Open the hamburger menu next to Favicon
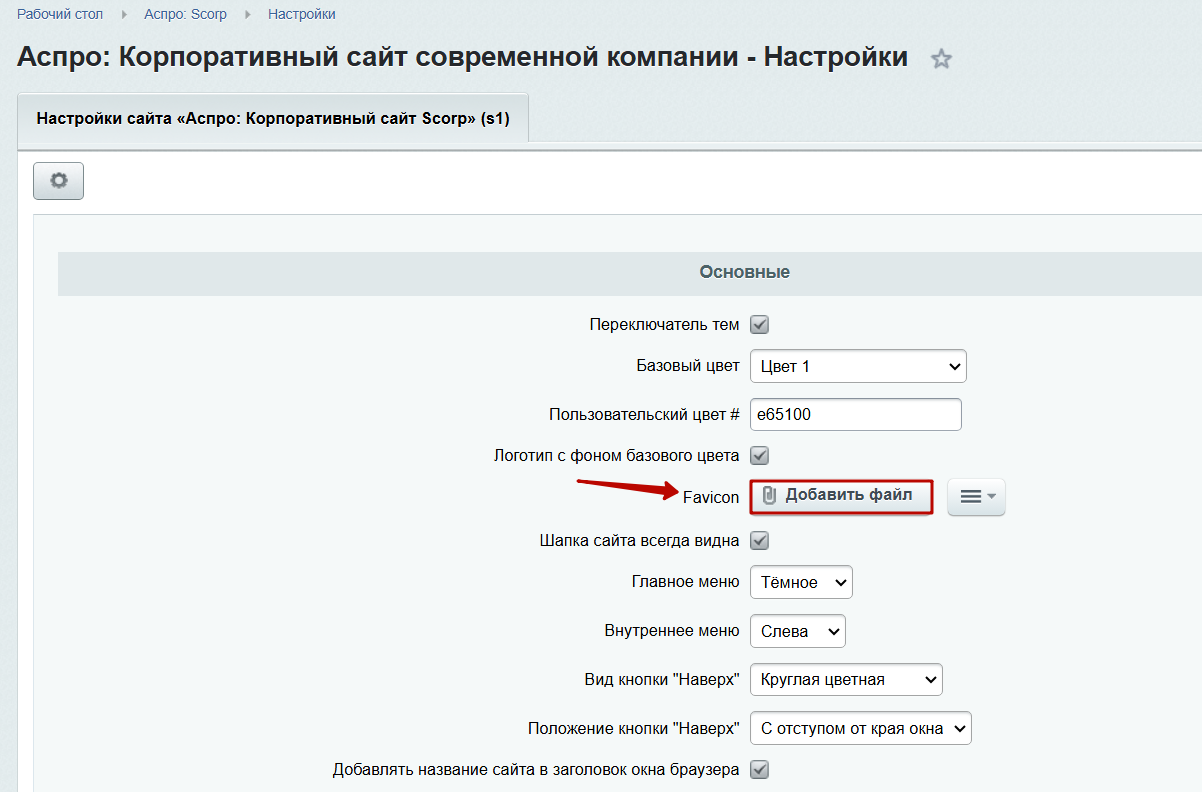This screenshot has width=1202, height=792. coord(976,496)
